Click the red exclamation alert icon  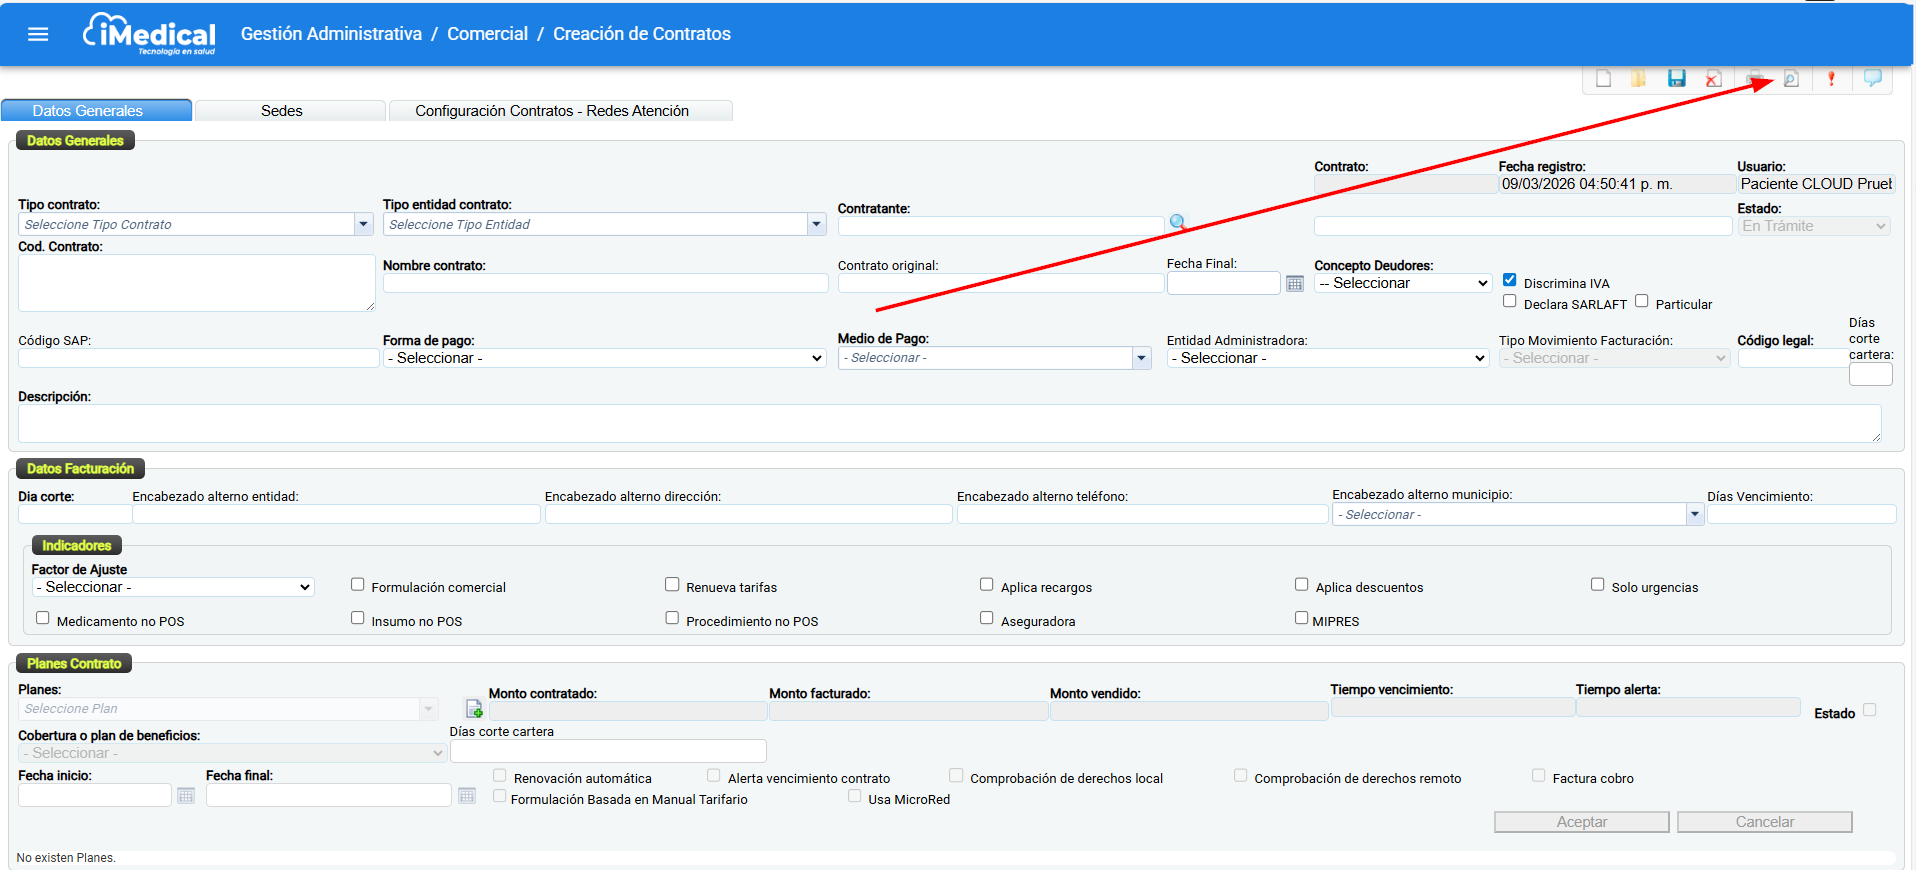pos(1831,79)
